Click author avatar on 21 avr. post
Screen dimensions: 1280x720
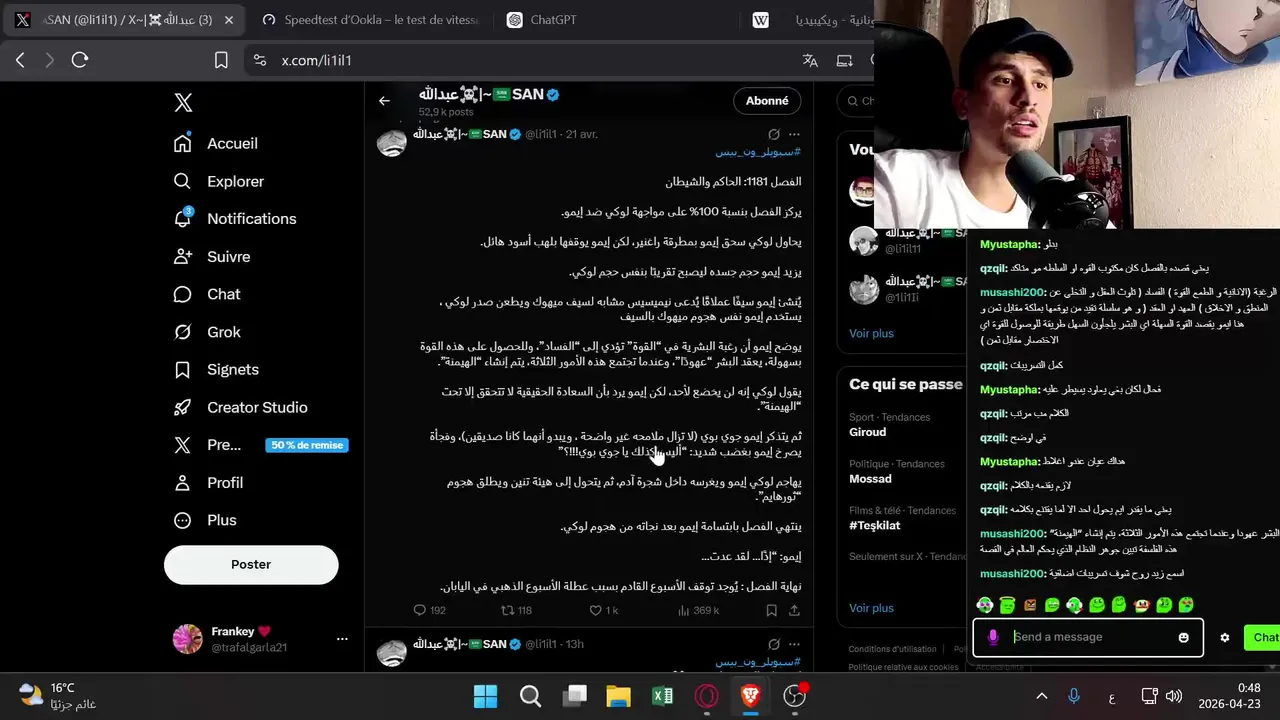[x=391, y=142]
